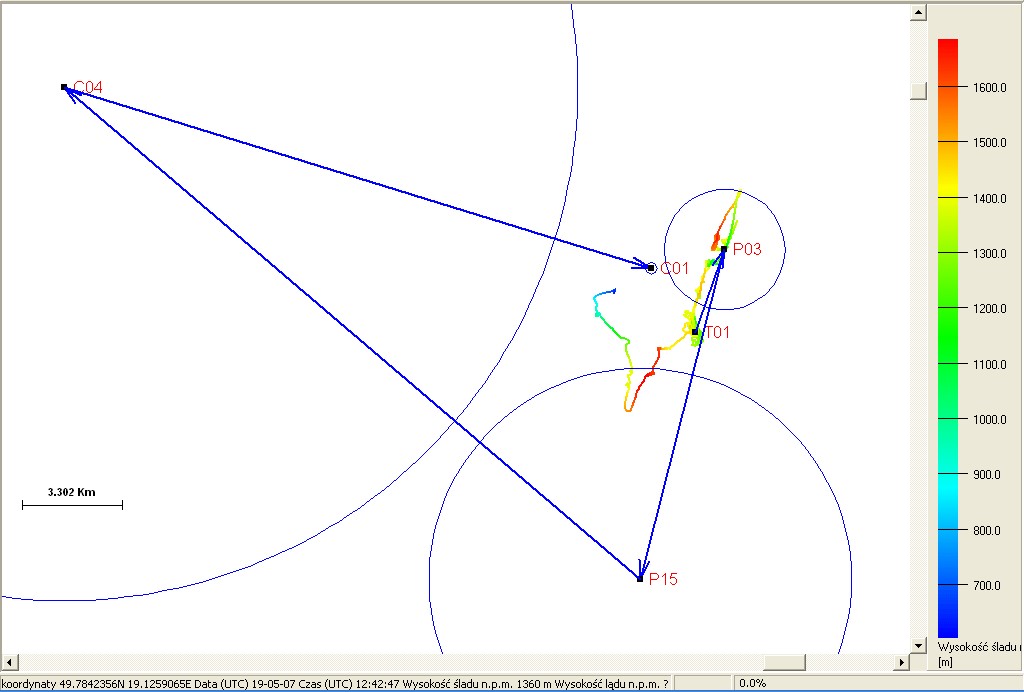Click the 1000.0 altitude legend value

990,419
